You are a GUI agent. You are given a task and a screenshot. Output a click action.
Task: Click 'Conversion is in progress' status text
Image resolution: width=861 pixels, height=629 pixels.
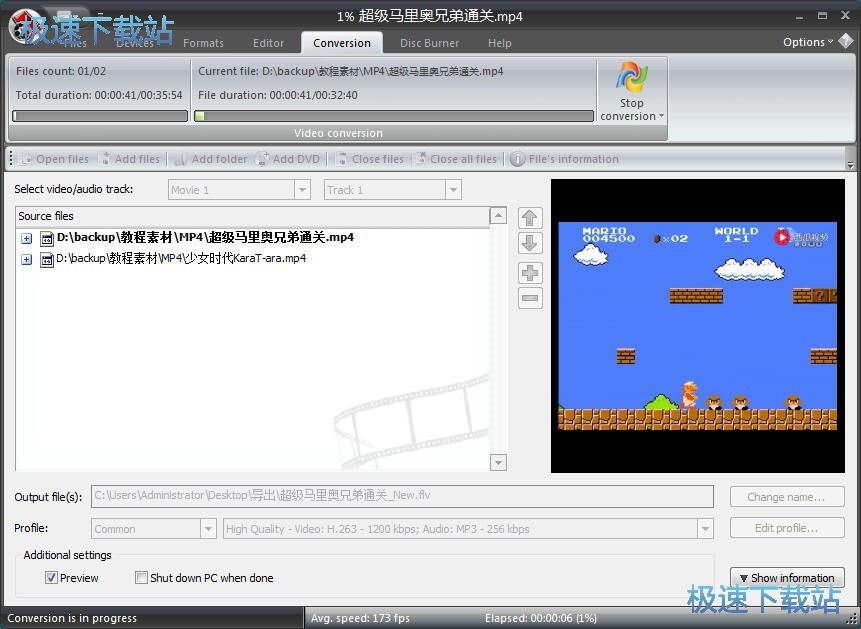[72, 618]
